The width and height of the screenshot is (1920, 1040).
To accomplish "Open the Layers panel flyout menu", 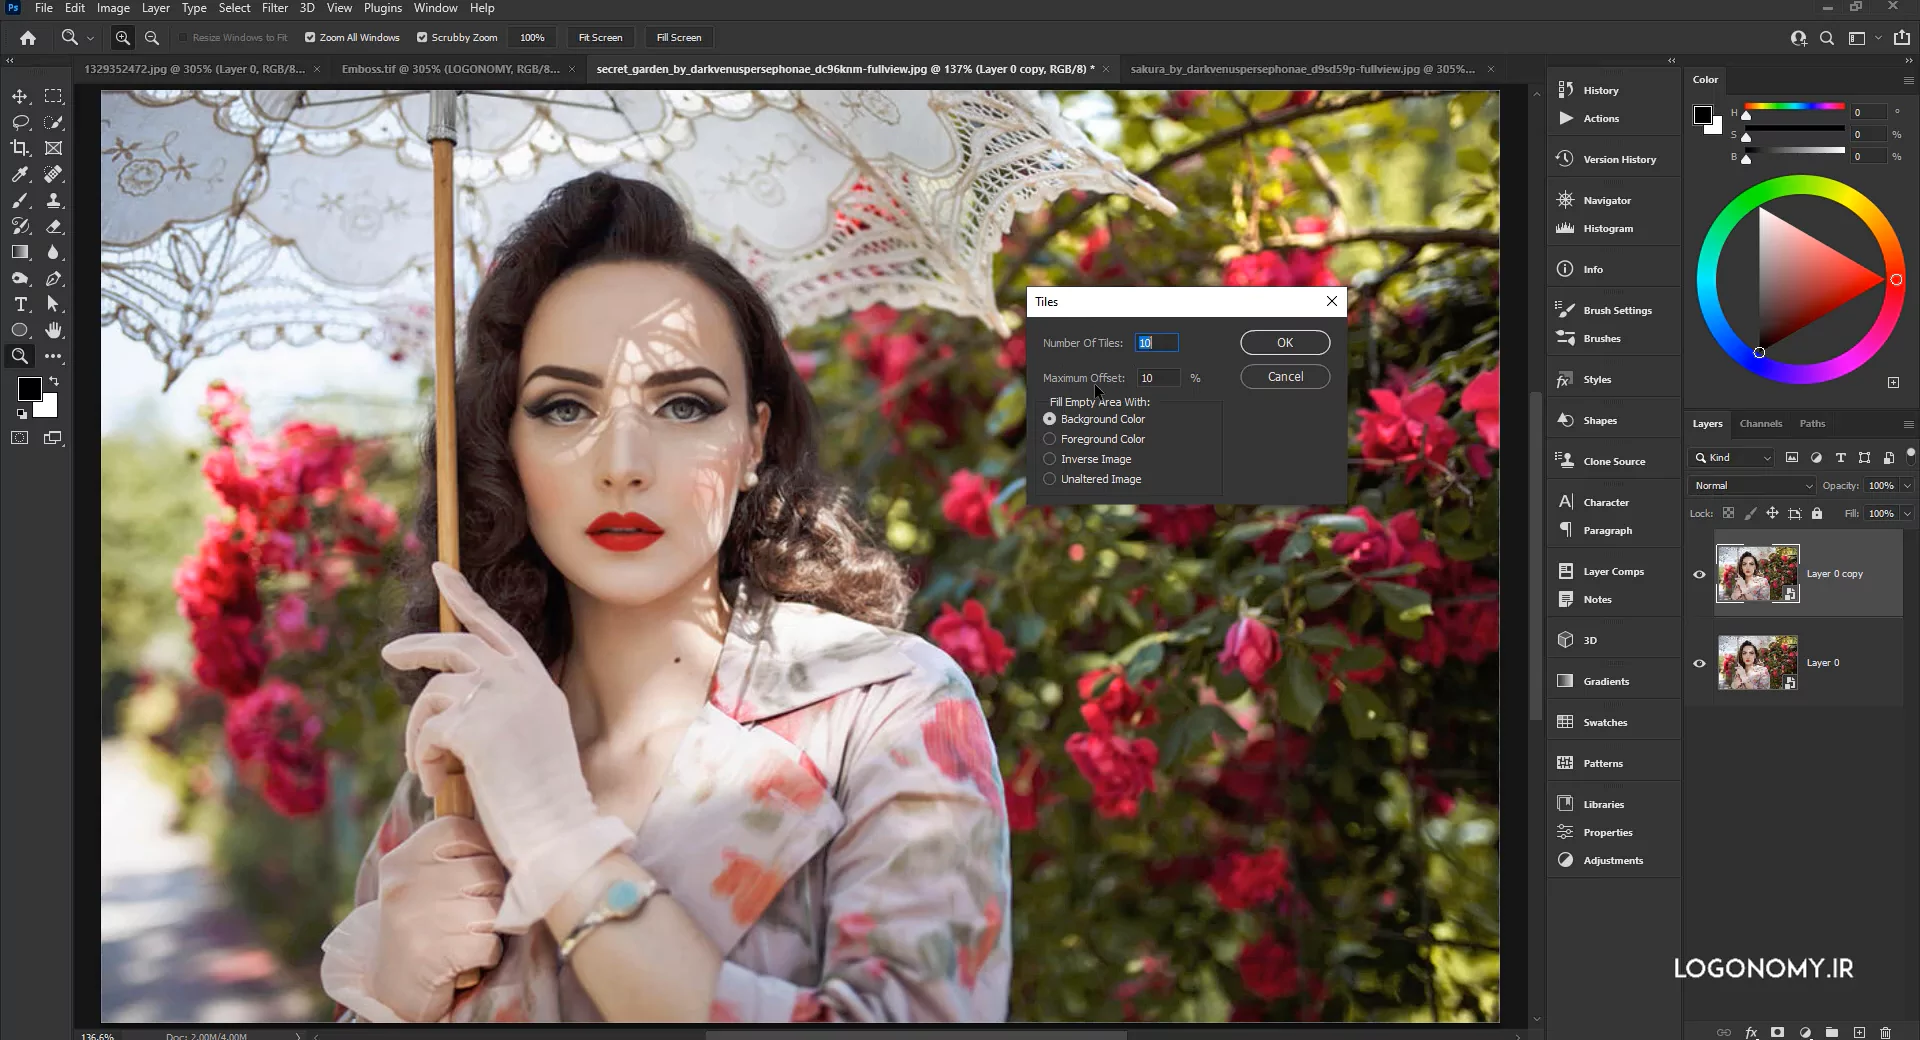I will point(1908,424).
